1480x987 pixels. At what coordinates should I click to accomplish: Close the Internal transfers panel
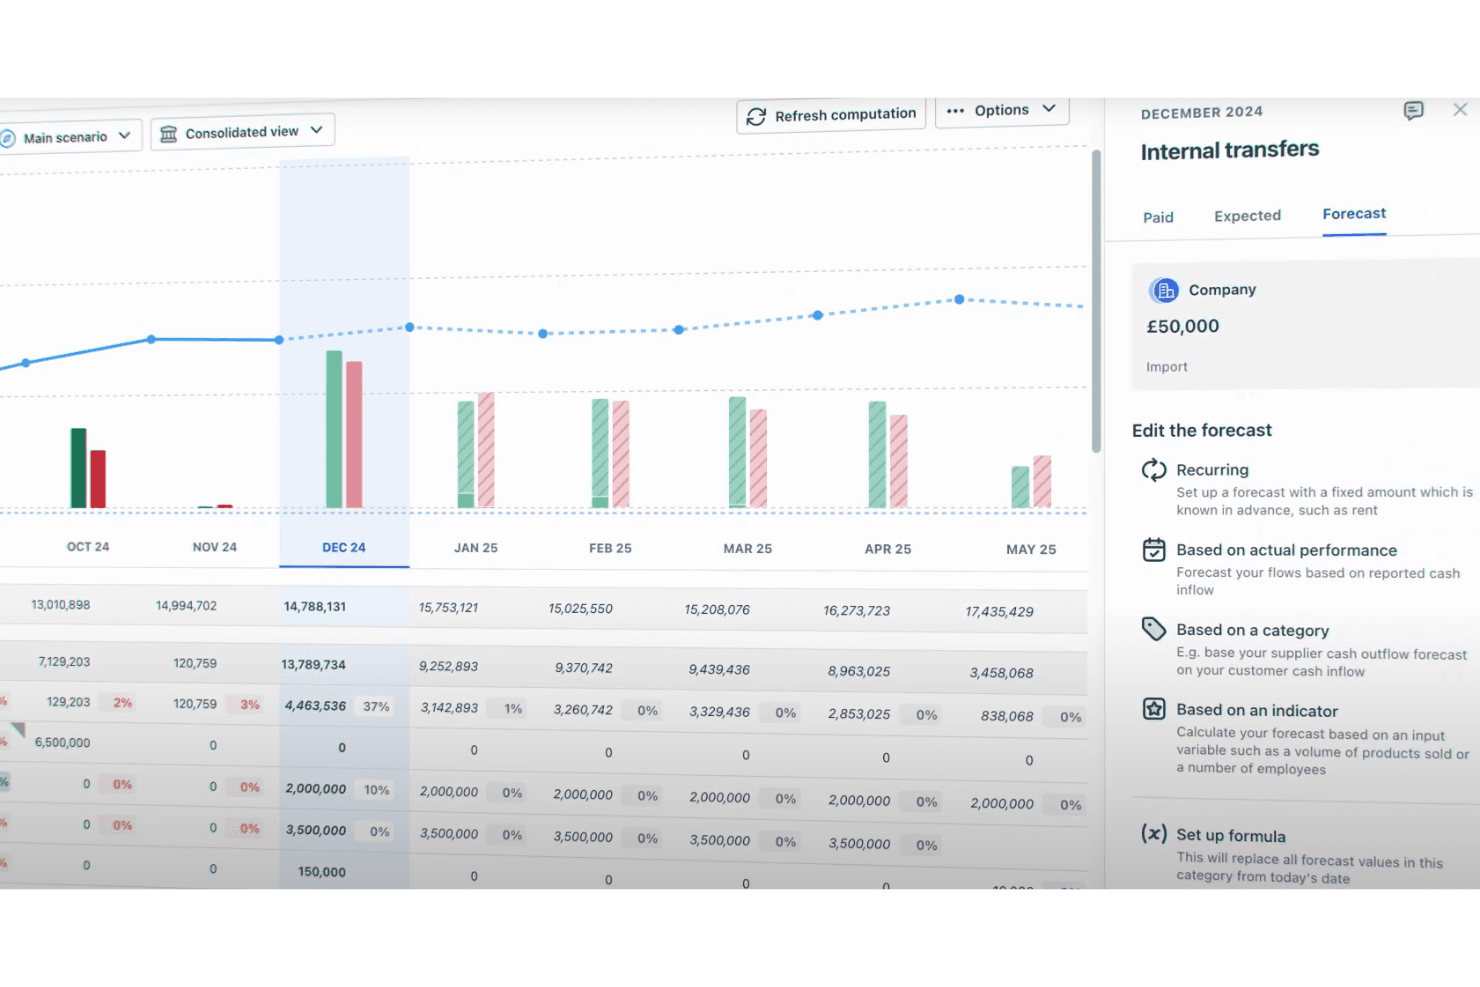(1460, 110)
